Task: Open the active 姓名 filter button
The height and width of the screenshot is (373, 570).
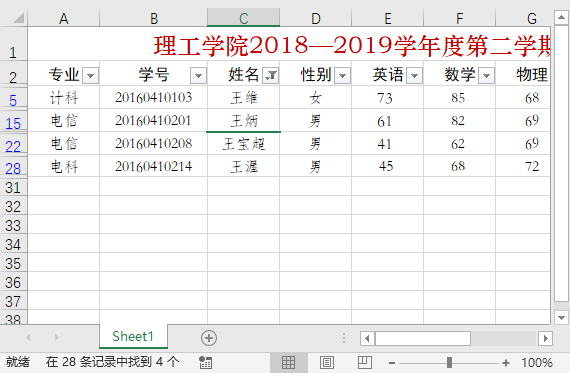Action: 270,76
